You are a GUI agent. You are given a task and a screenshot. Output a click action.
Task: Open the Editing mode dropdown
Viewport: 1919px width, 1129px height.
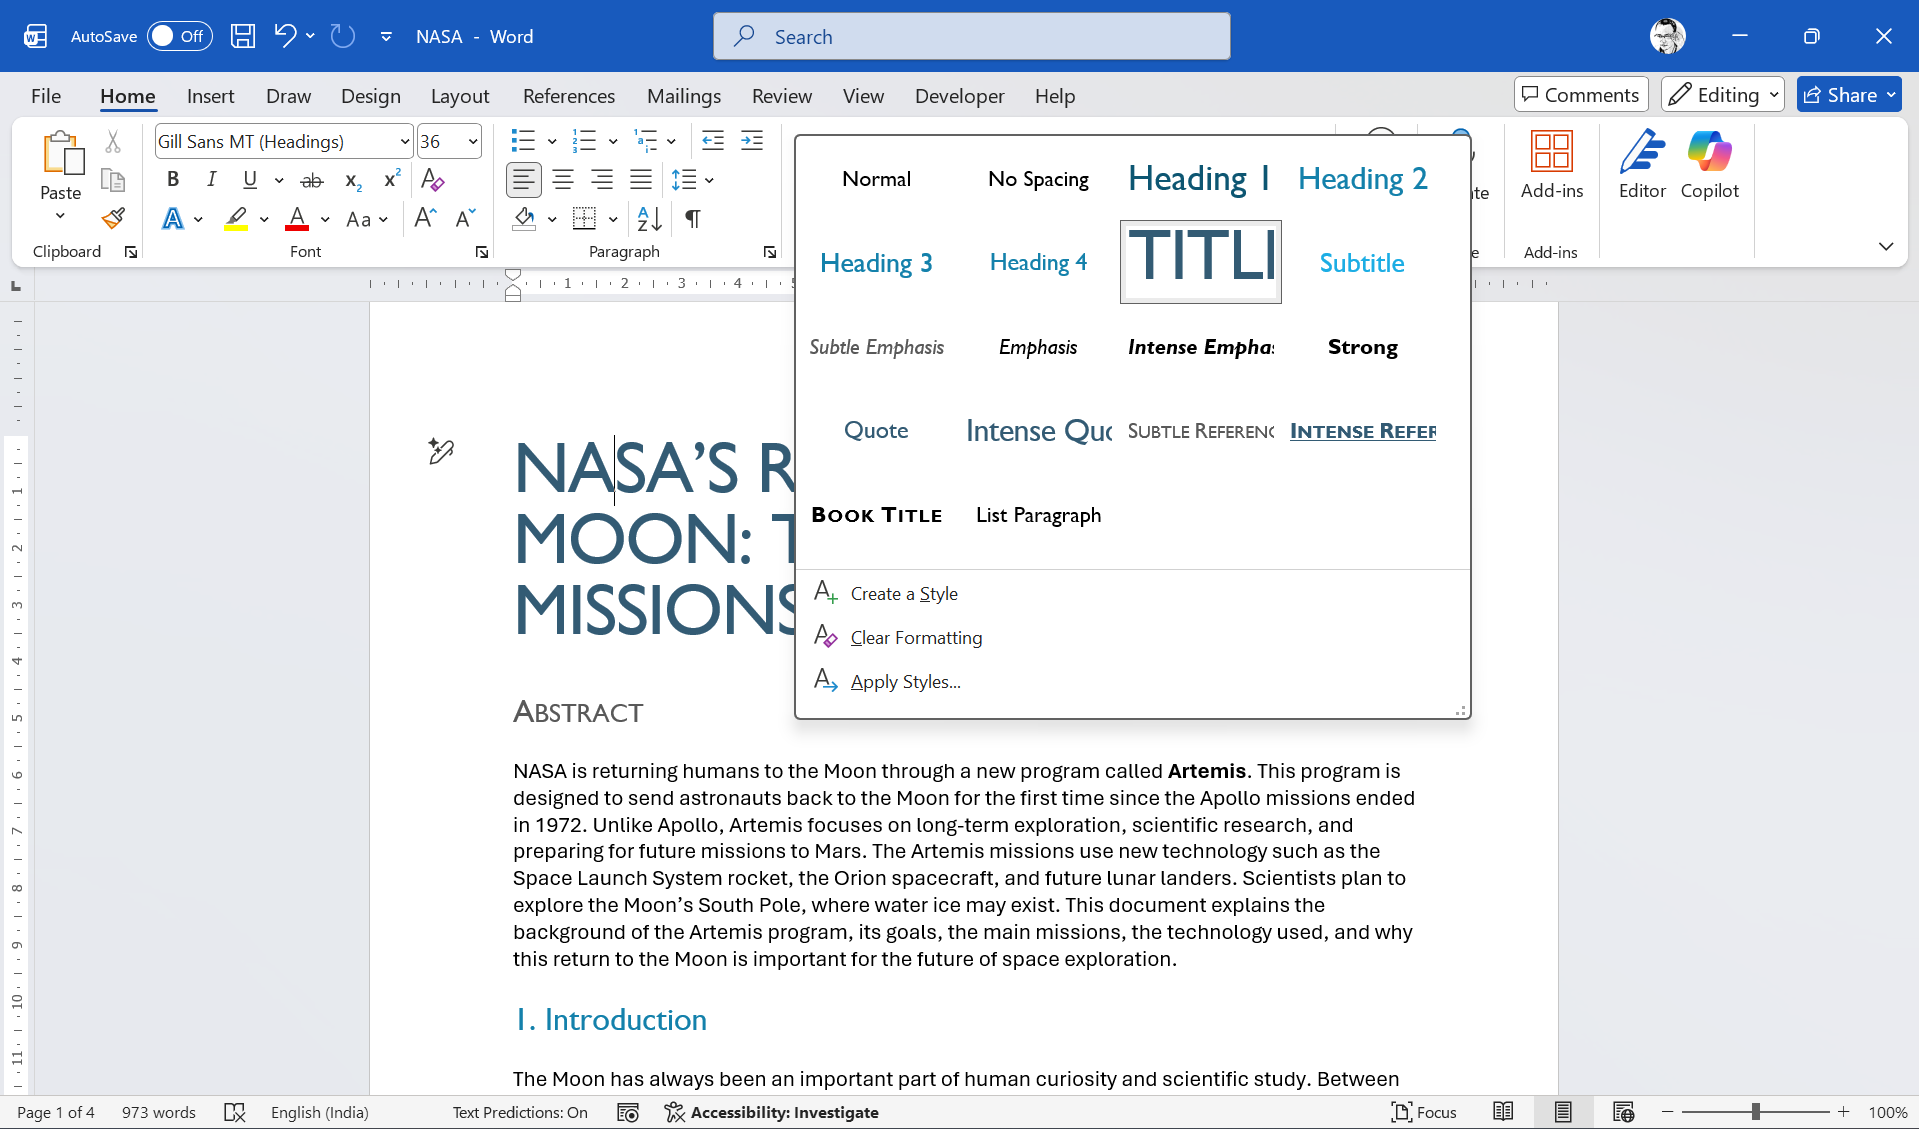click(x=1722, y=95)
